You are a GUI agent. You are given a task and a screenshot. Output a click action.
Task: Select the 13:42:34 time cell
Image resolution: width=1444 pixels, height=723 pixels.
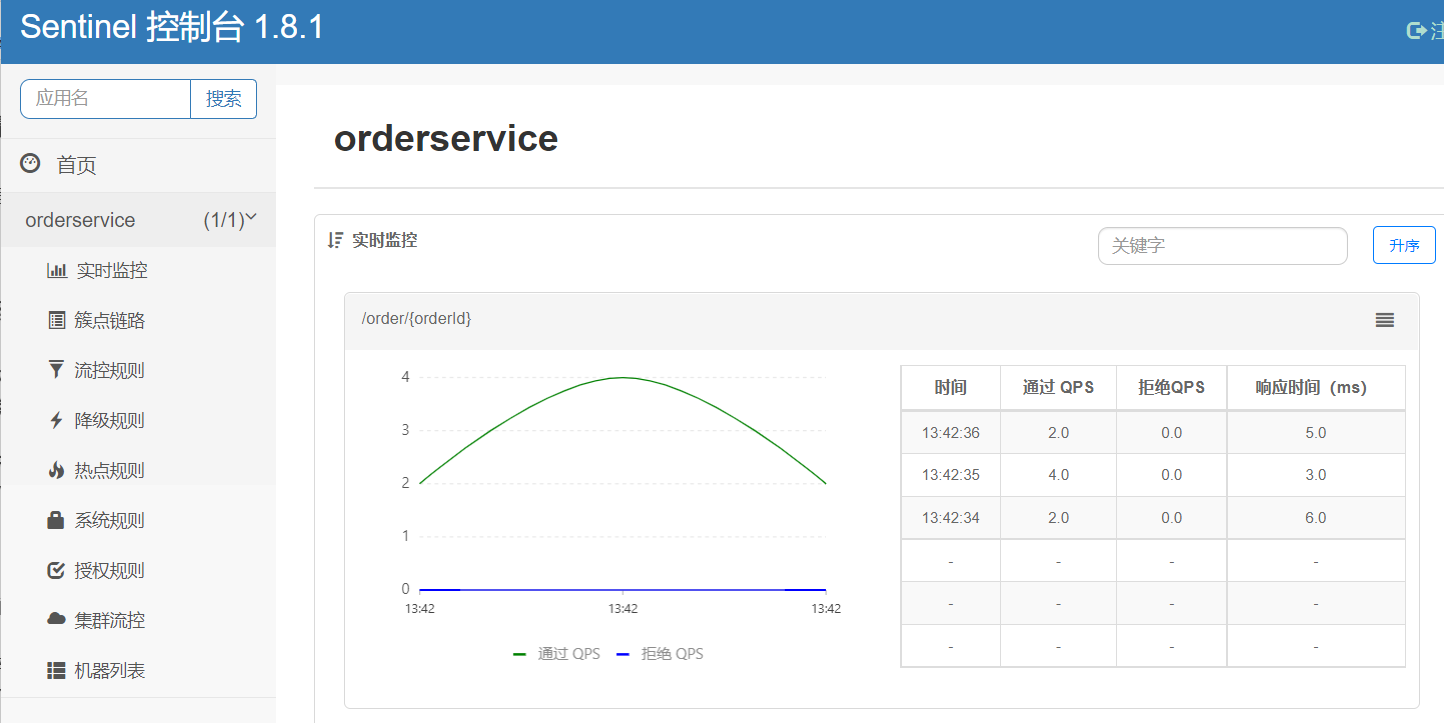point(950,518)
